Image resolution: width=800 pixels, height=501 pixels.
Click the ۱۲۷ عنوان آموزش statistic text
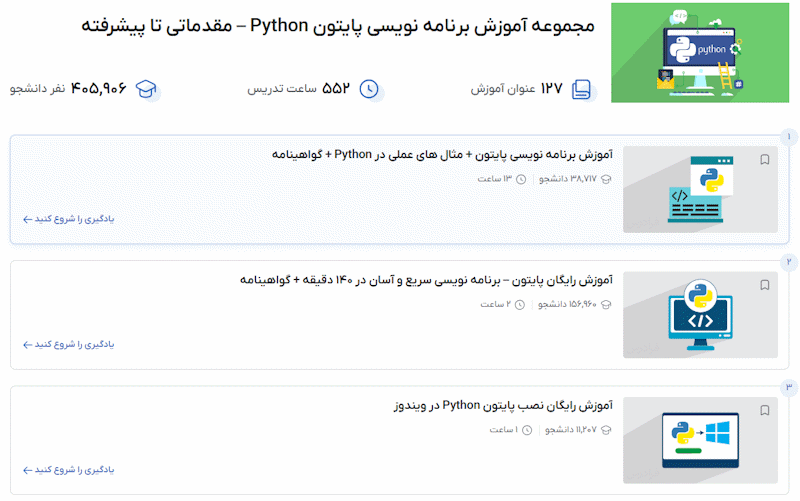516,89
